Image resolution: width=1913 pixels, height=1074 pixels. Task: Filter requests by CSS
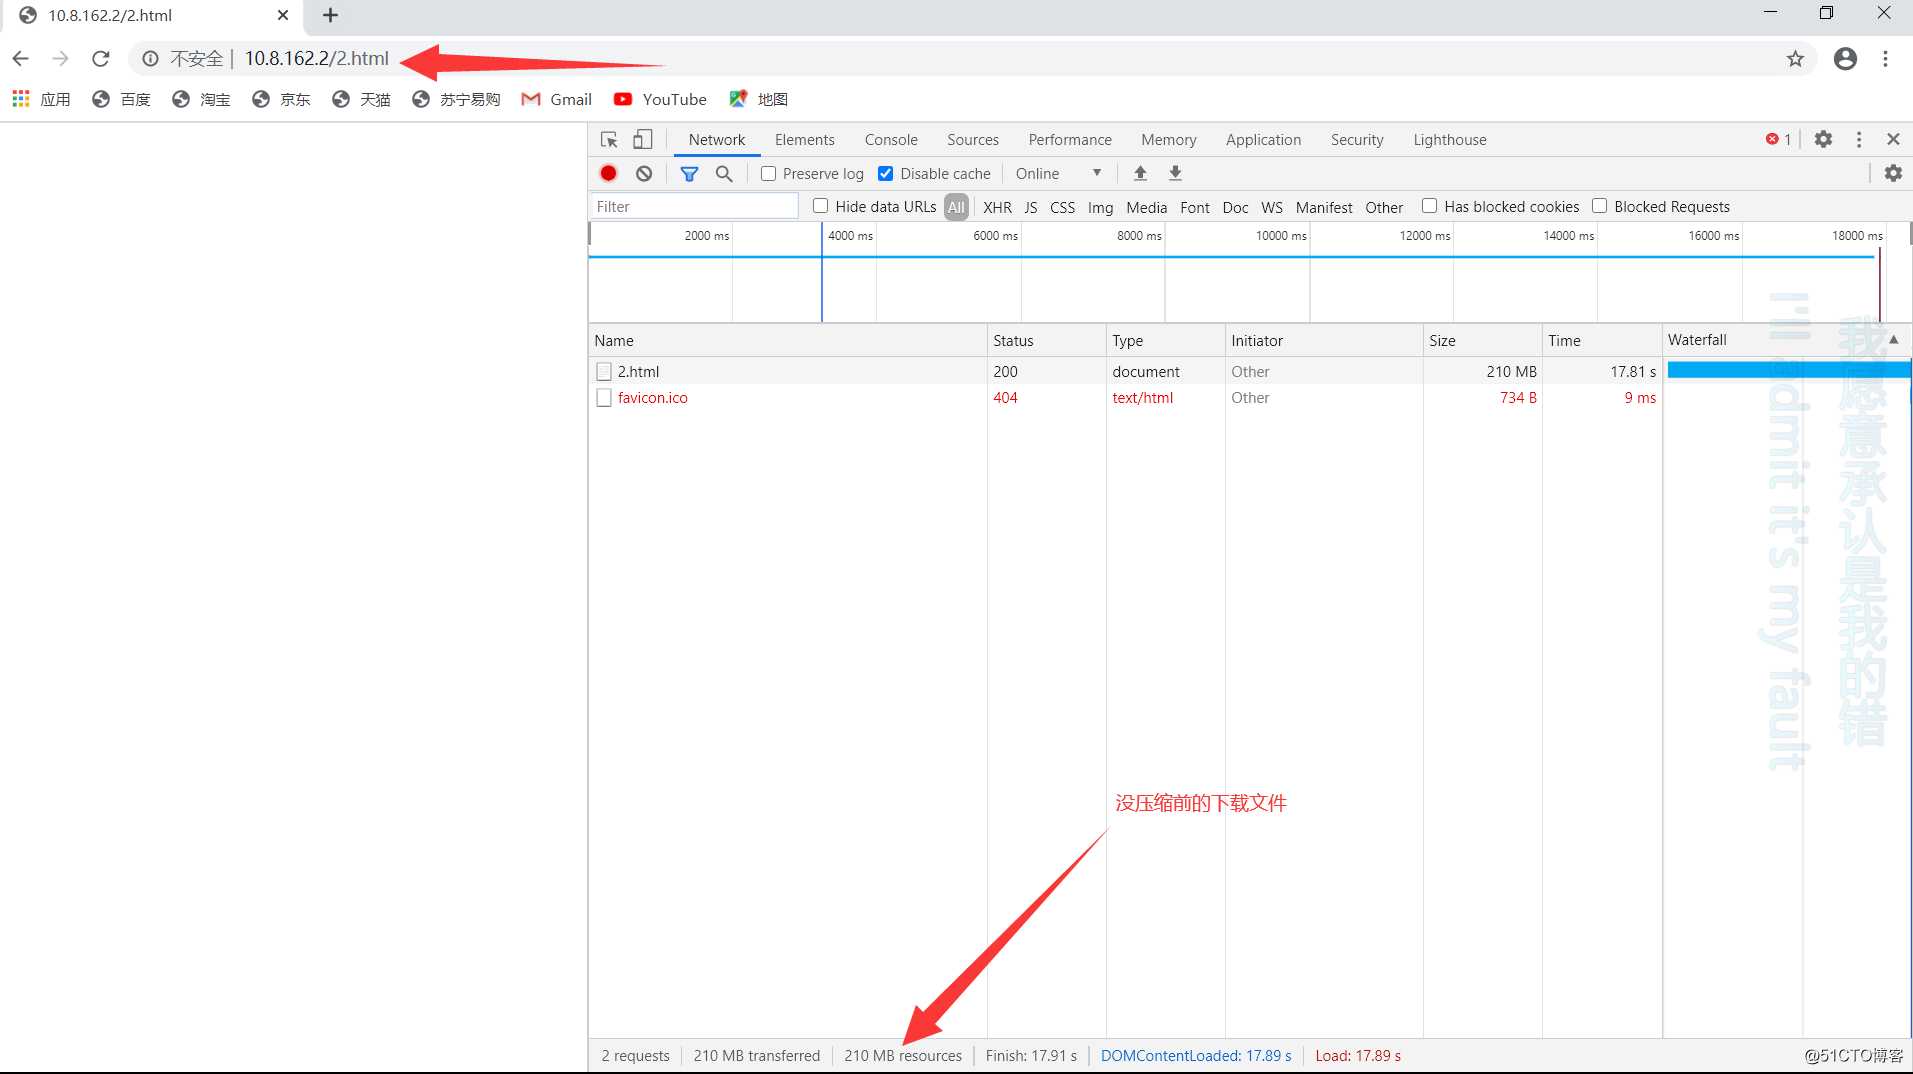coord(1063,207)
